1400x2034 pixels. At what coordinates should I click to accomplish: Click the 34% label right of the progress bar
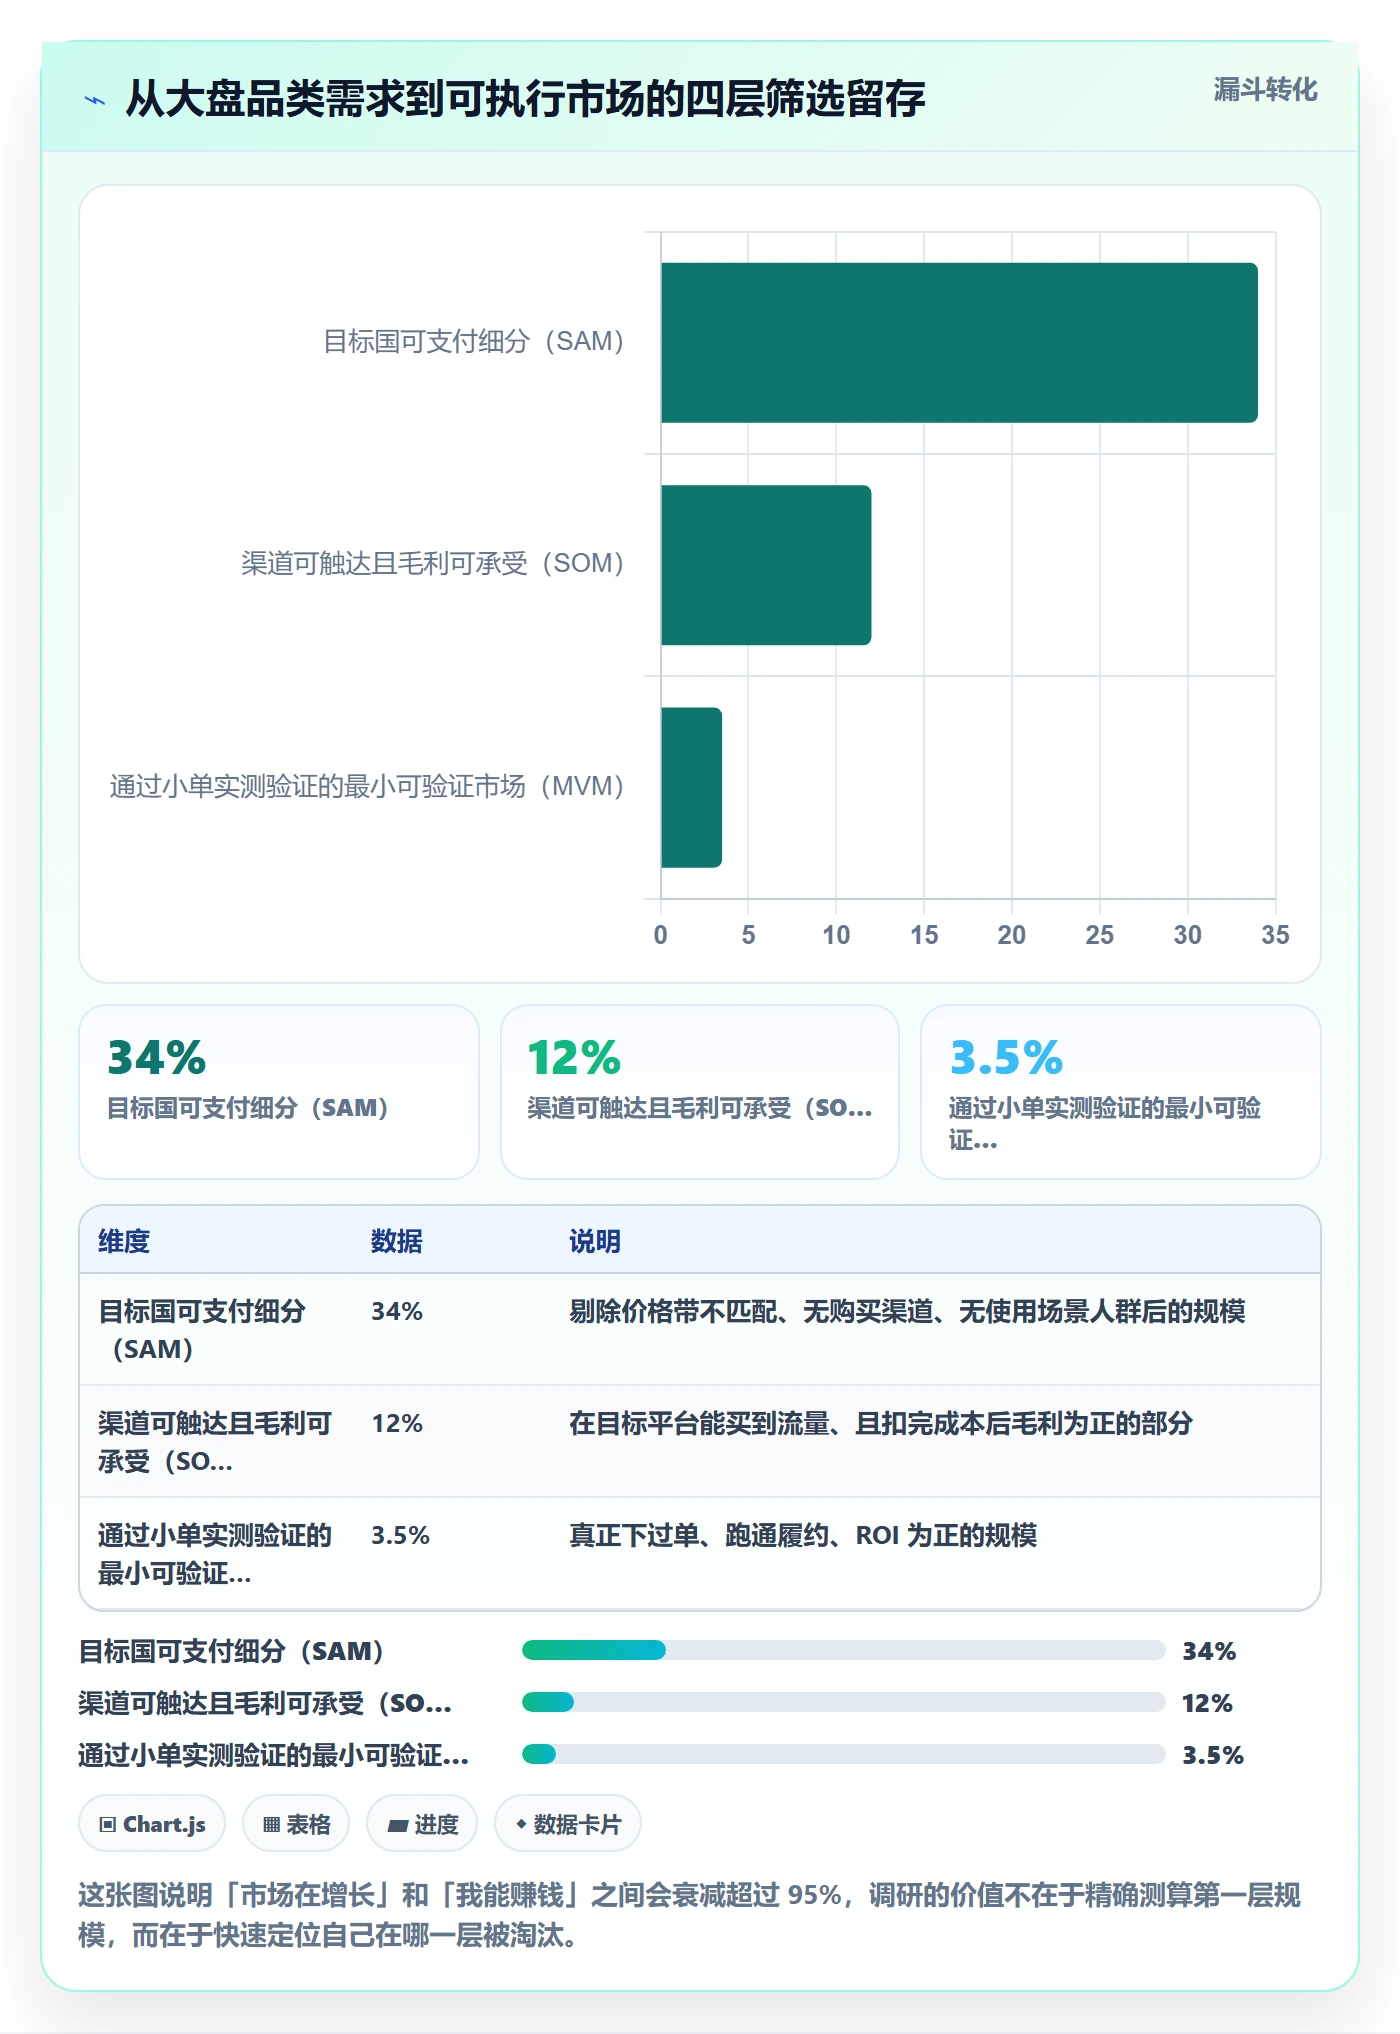pos(1209,1651)
